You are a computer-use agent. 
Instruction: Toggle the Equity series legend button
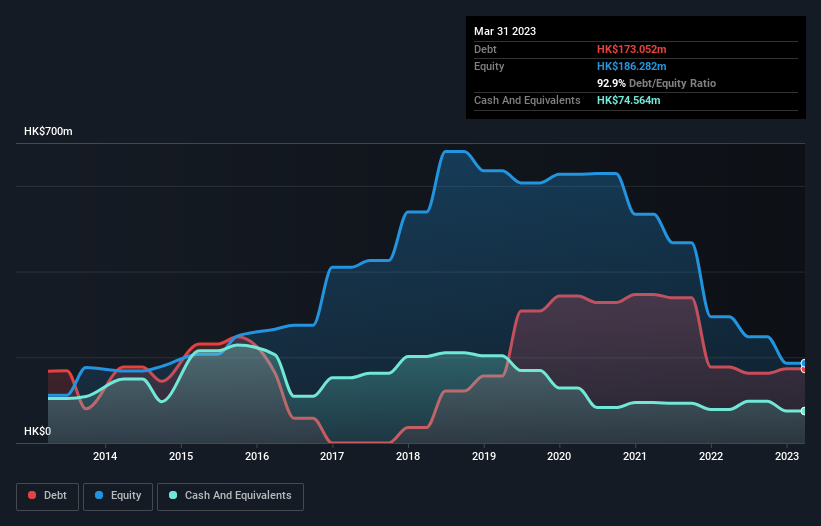pos(118,496)
